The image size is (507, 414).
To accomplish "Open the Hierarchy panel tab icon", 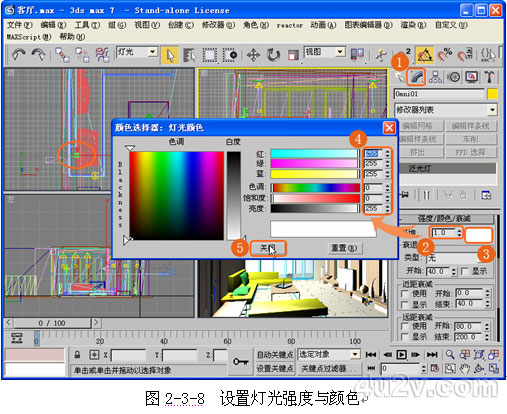I will [x=435, y=77].
